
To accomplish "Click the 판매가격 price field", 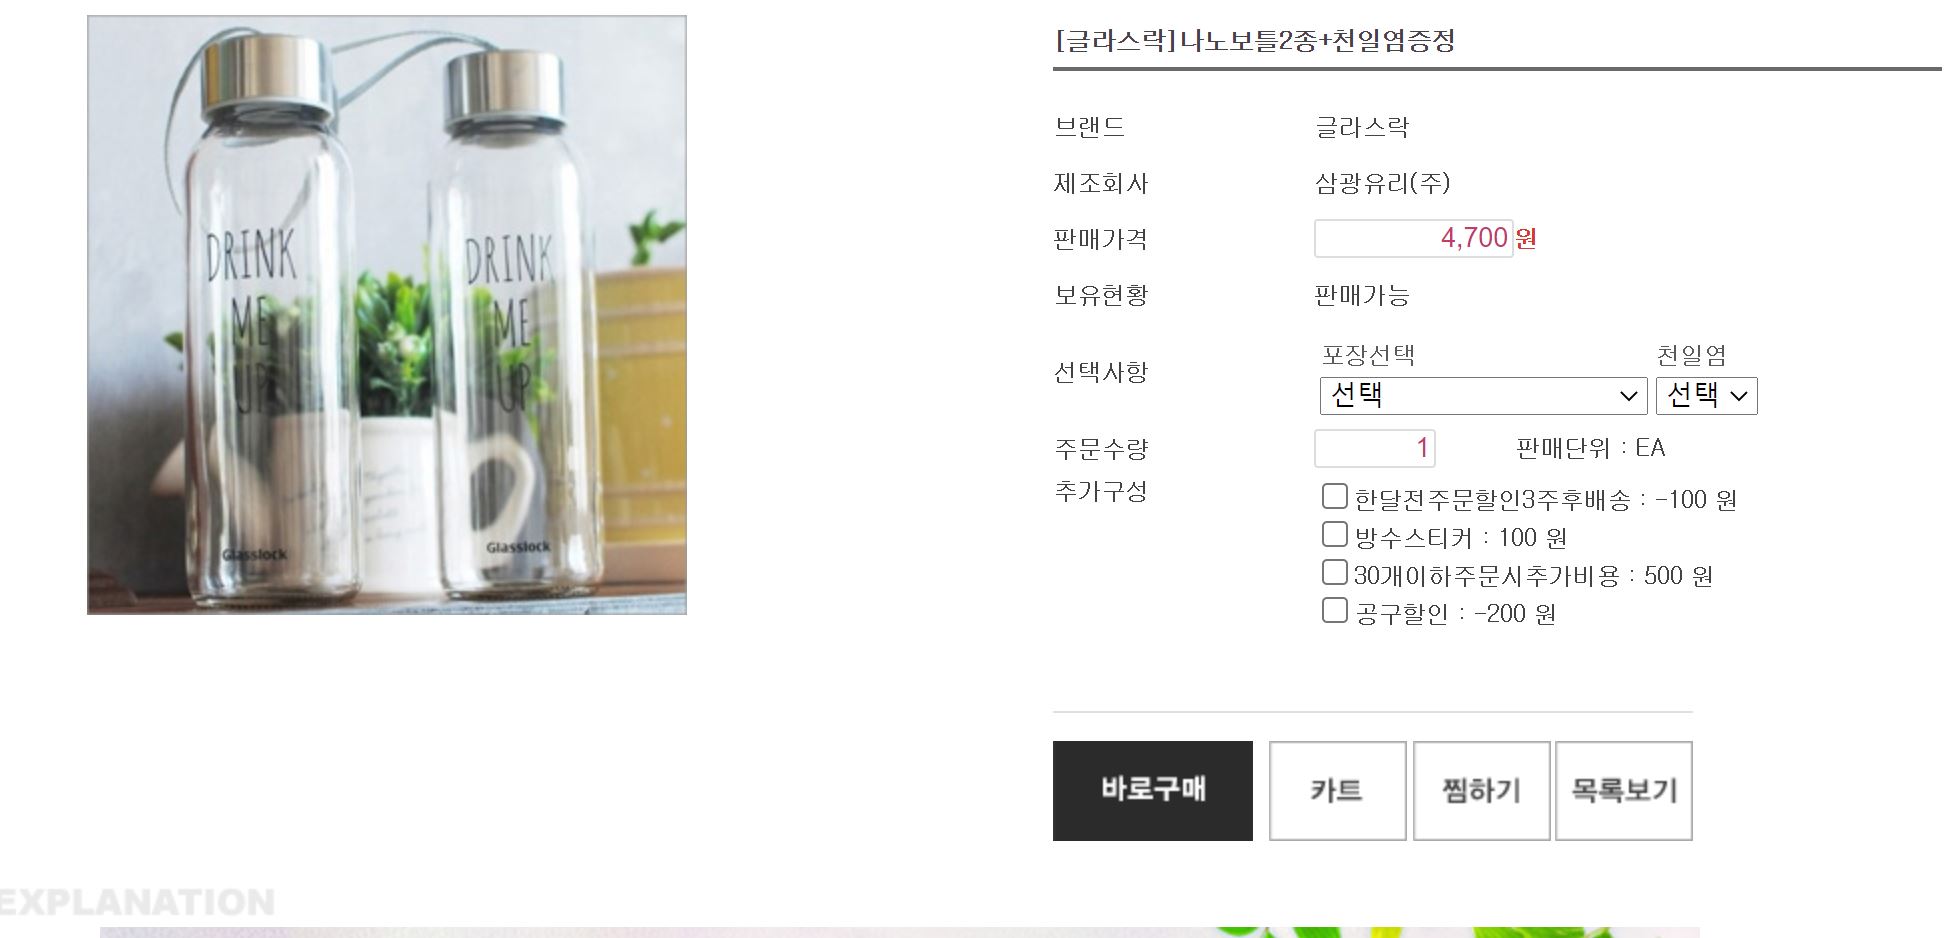I will point(1414,238).
